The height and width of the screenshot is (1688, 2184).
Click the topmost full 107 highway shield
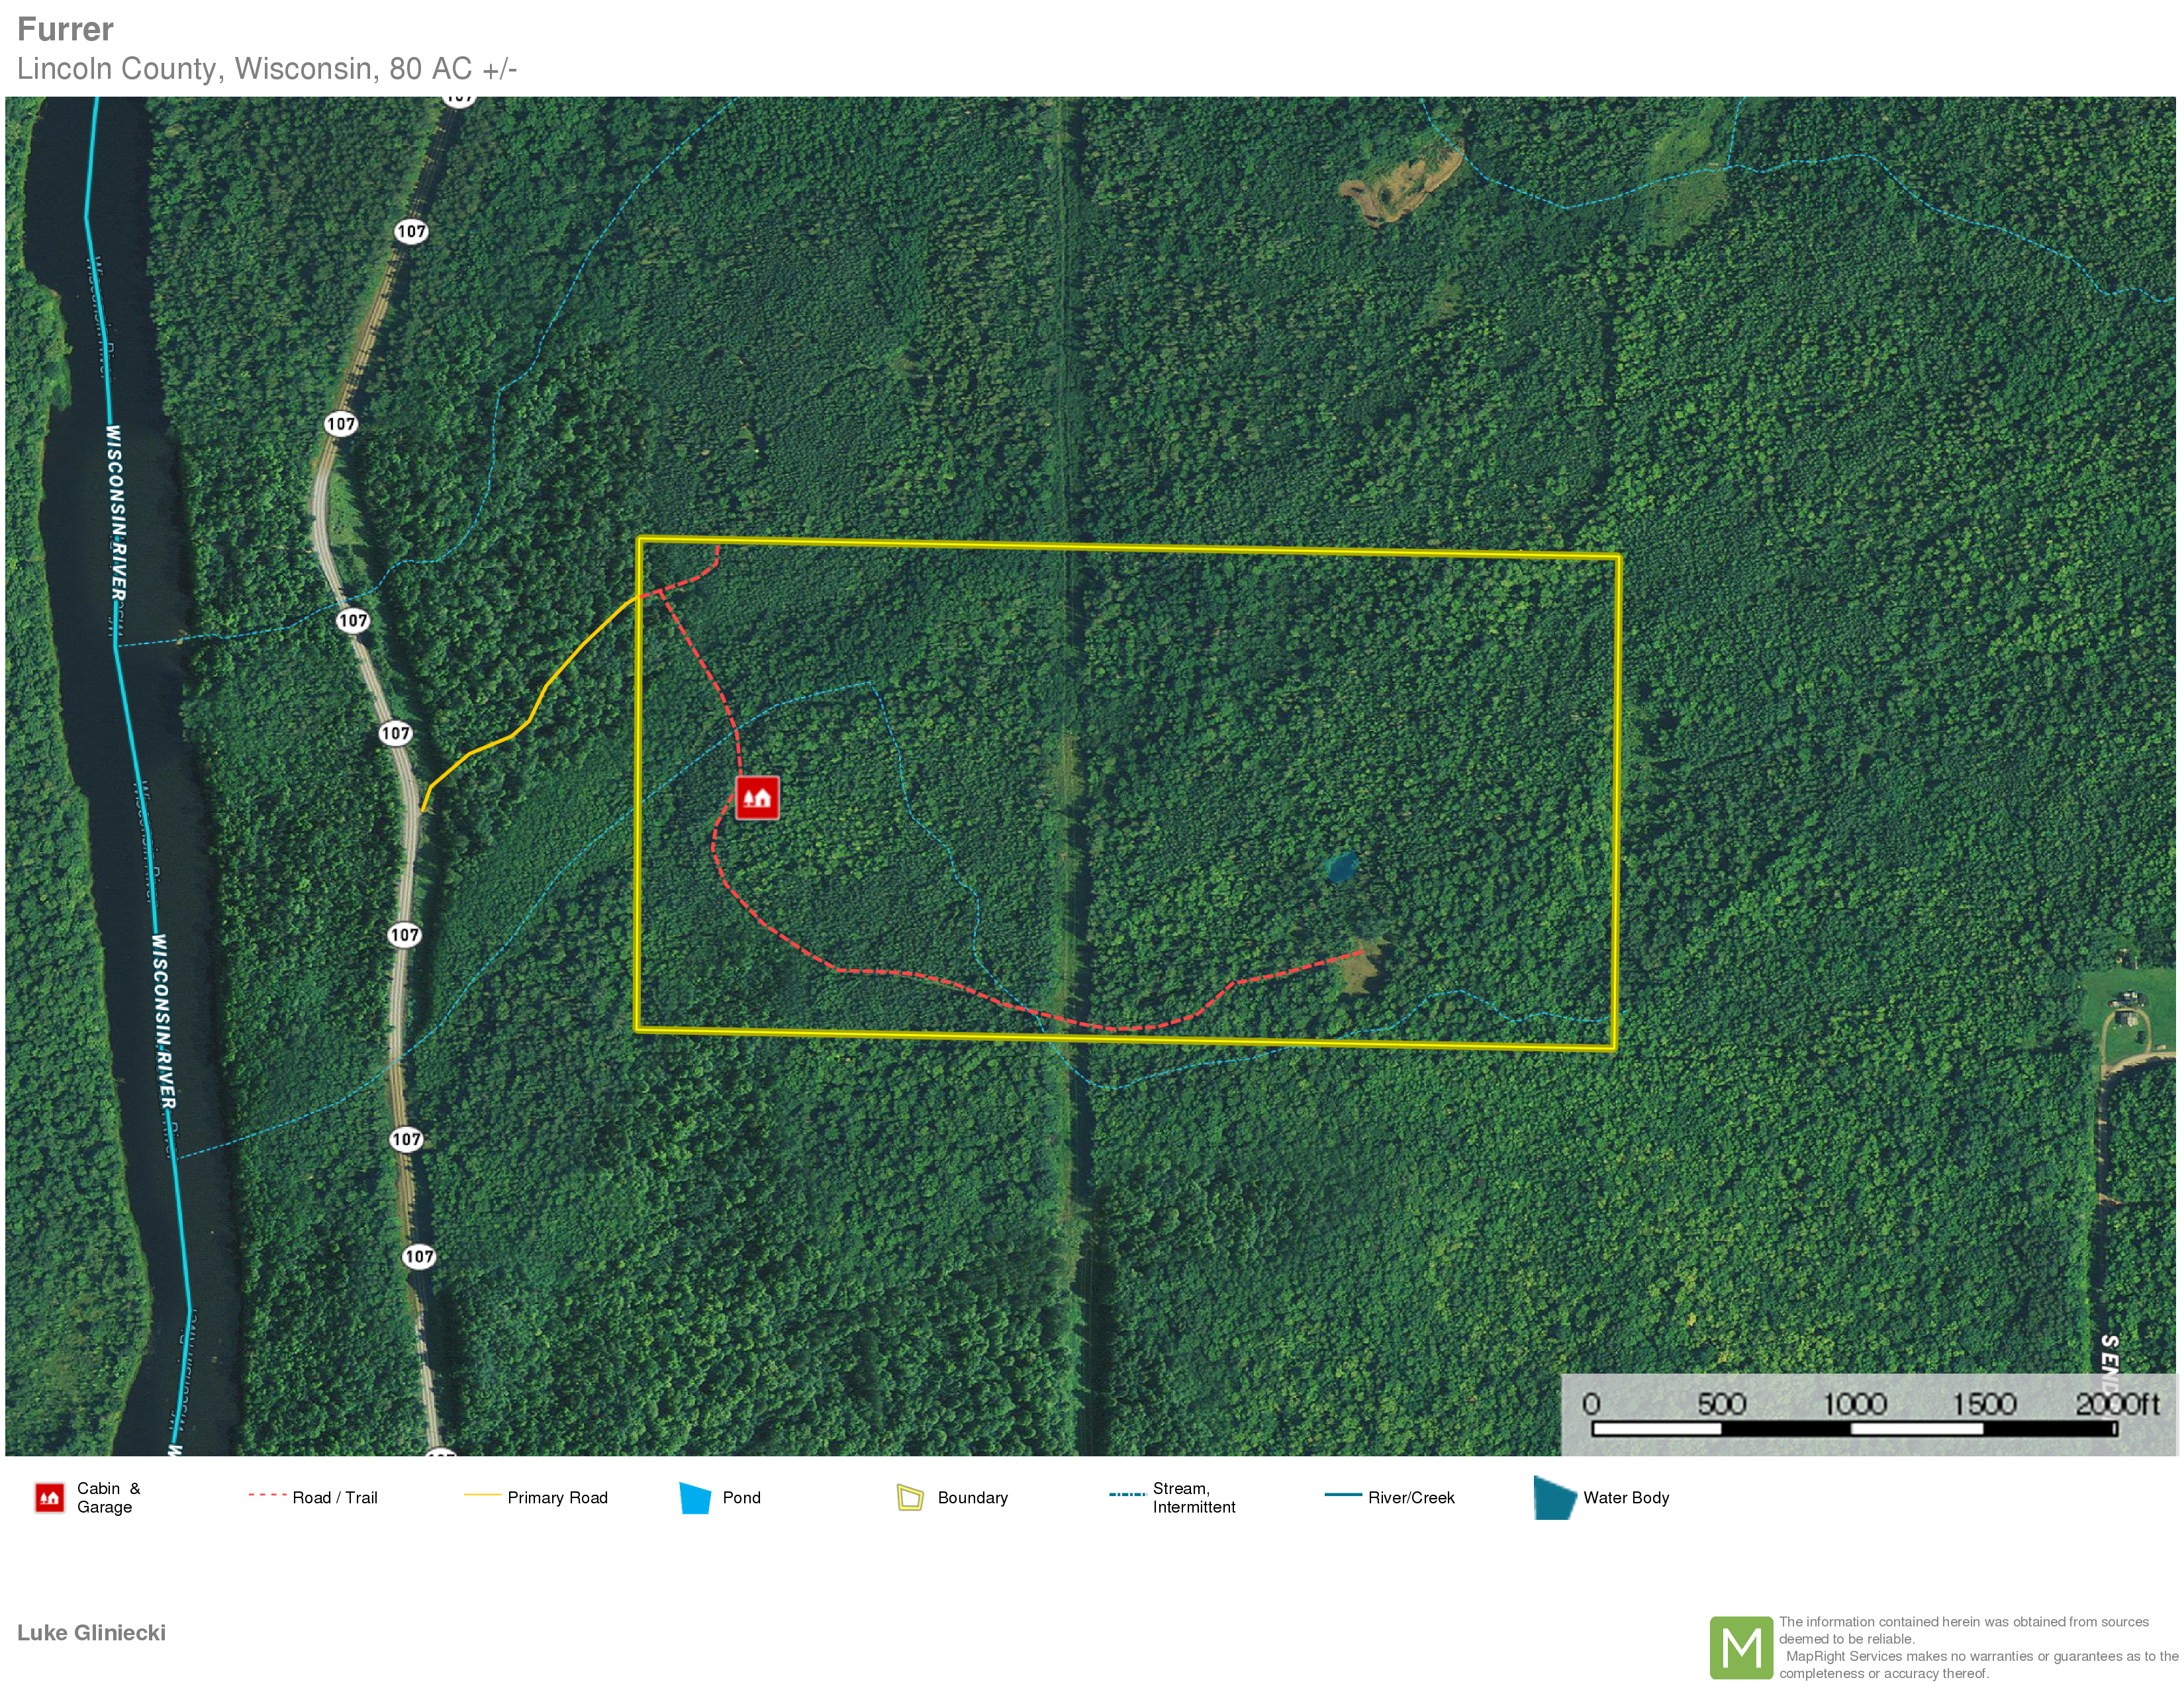coord(411,231)
